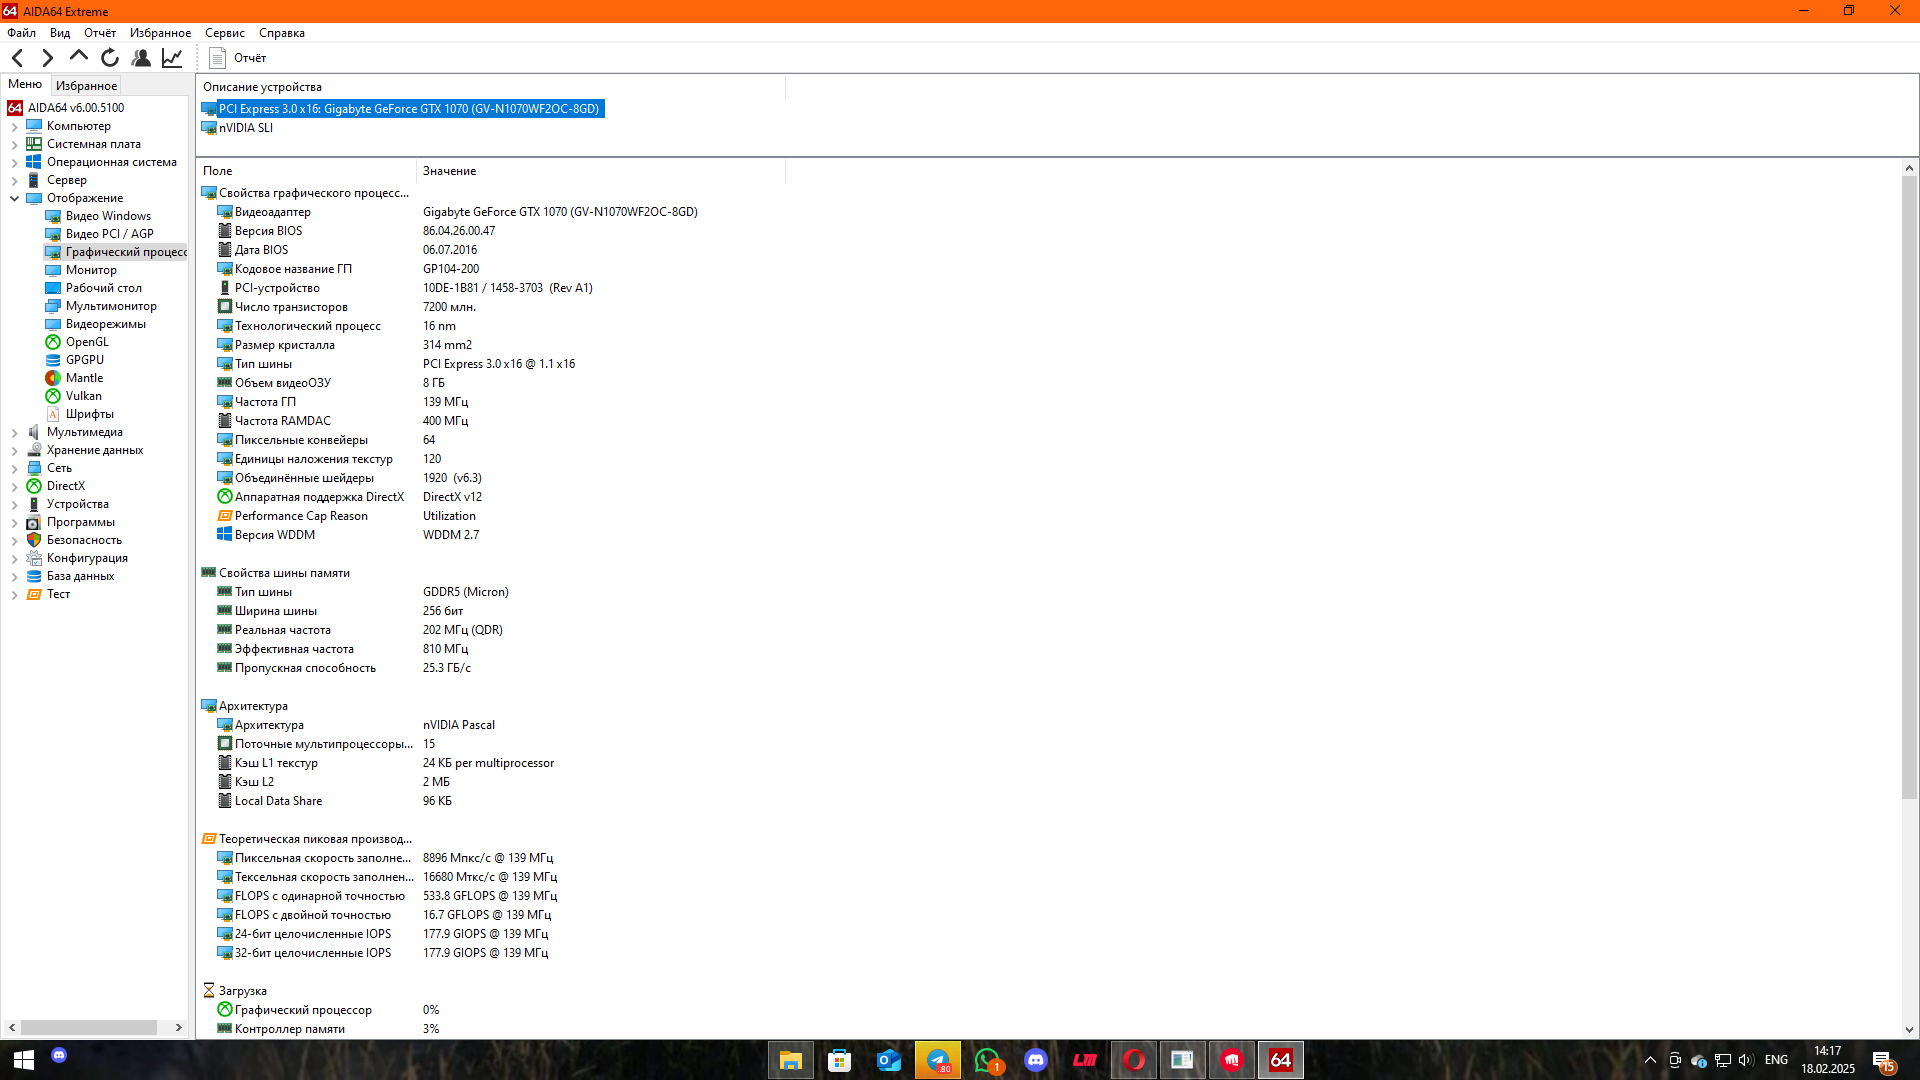
Task: Click the Шрифты icon in the tree
Action: pos(53,414)
